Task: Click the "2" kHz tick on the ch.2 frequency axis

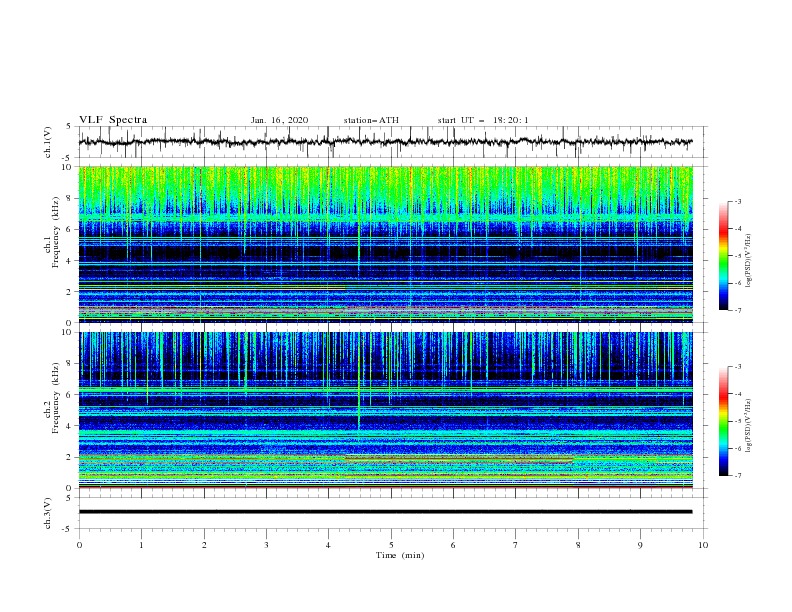Action: 69,457
